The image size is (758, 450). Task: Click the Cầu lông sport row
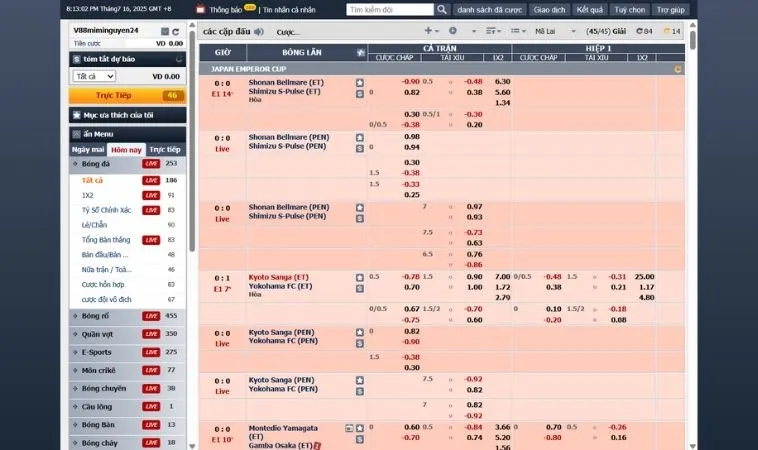128,406
